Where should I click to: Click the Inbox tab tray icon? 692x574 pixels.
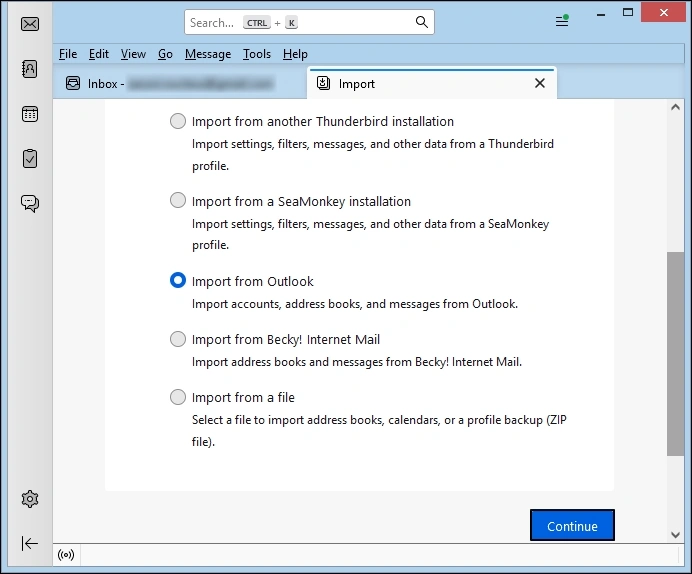point(73,83)
